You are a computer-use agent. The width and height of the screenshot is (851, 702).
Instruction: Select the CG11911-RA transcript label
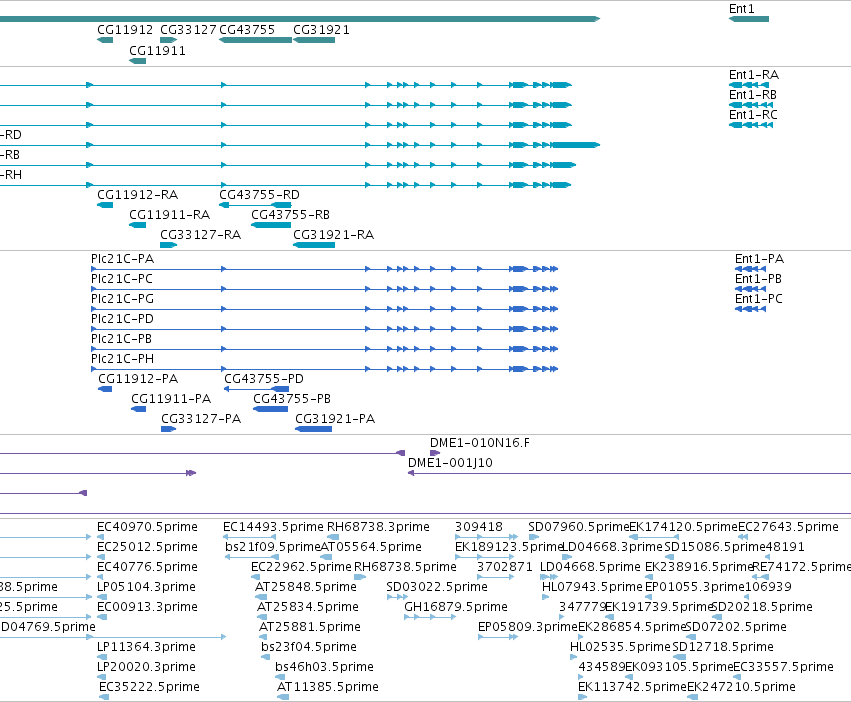coord(169,214)
